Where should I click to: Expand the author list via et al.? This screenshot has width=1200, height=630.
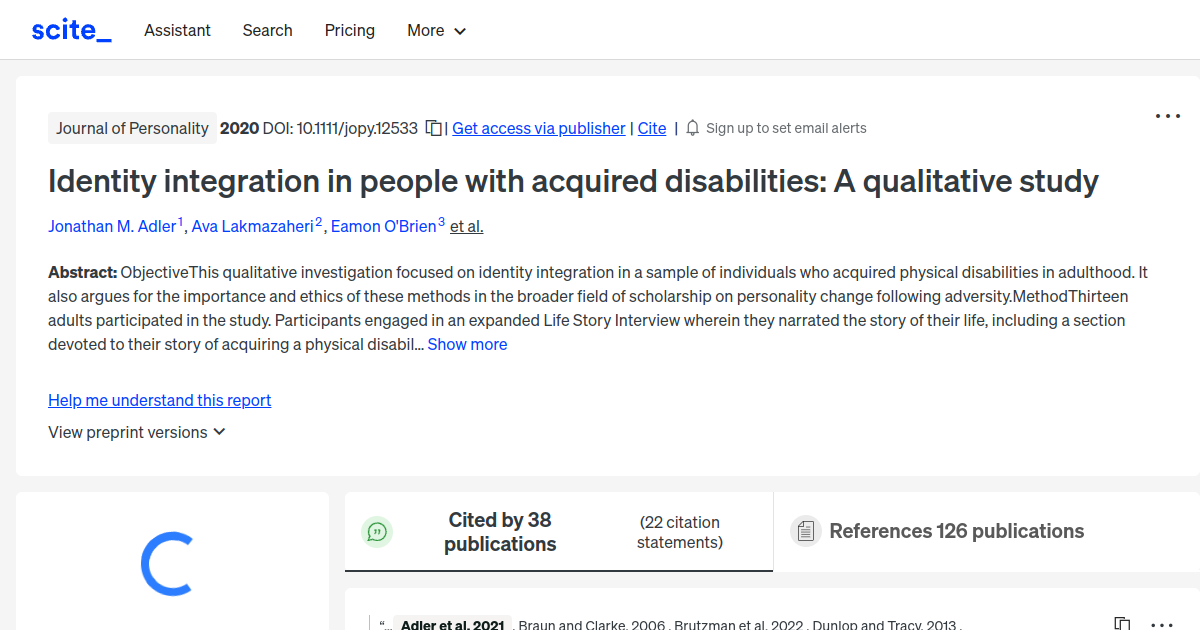466,226
